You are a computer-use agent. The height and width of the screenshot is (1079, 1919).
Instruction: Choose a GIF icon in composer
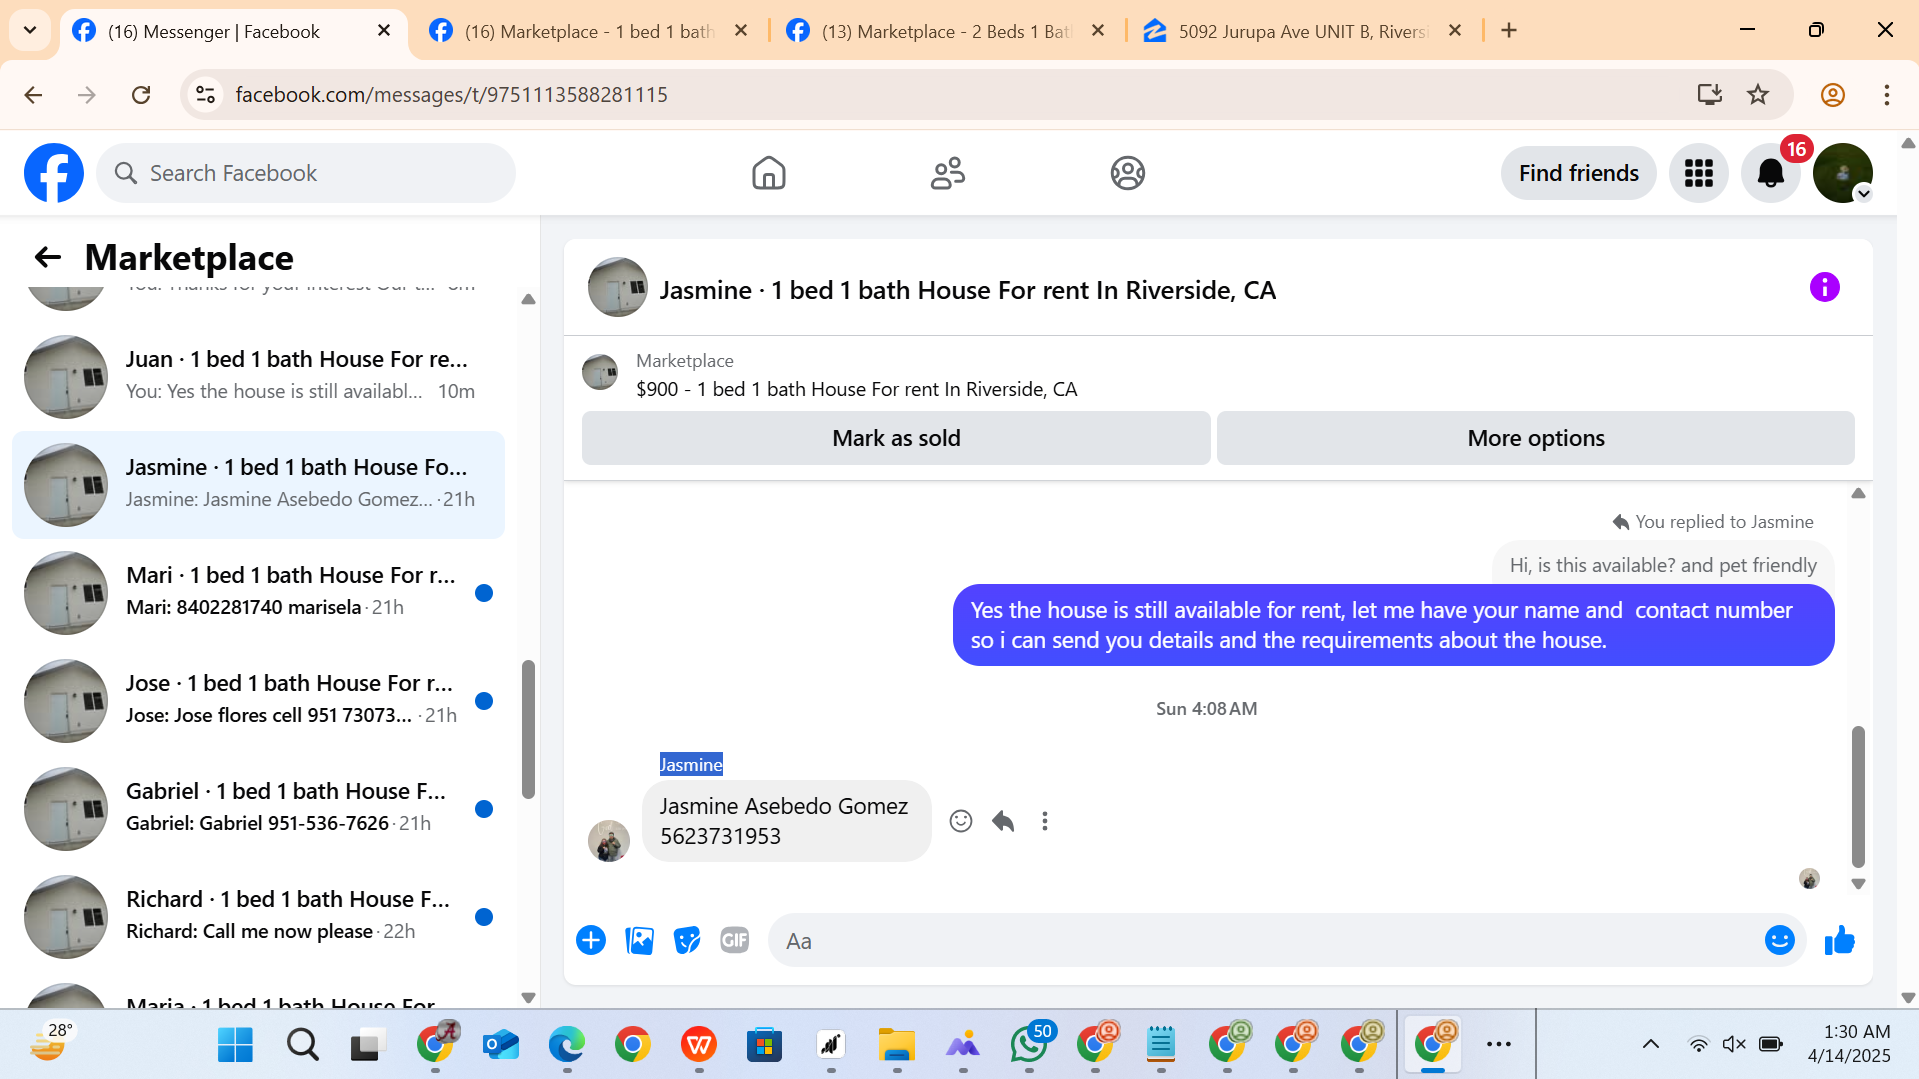coord(735,940)
